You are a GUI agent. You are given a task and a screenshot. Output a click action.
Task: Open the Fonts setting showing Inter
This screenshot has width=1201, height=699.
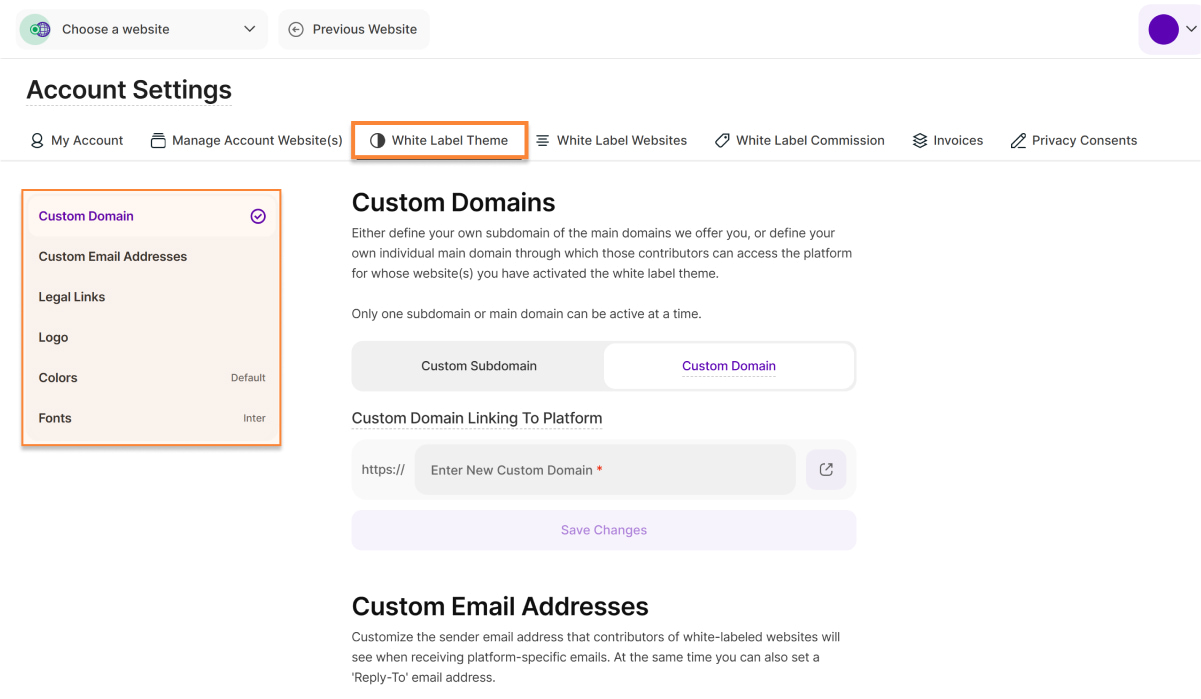[x=152, y=418]
